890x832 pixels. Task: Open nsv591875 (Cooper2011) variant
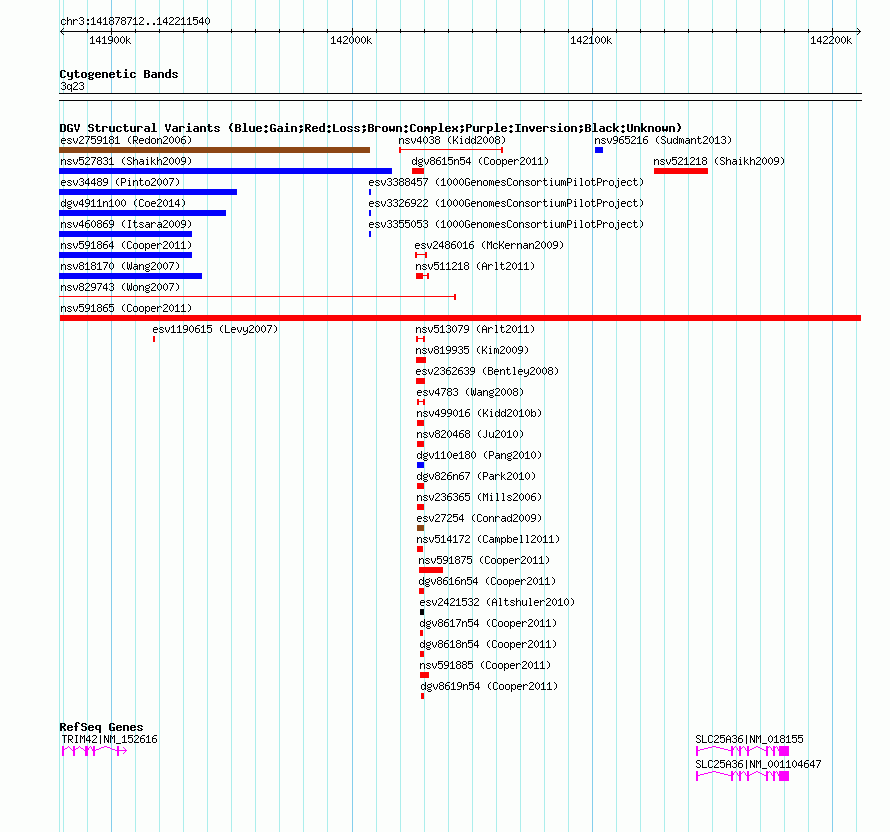[x=484, y=560]
